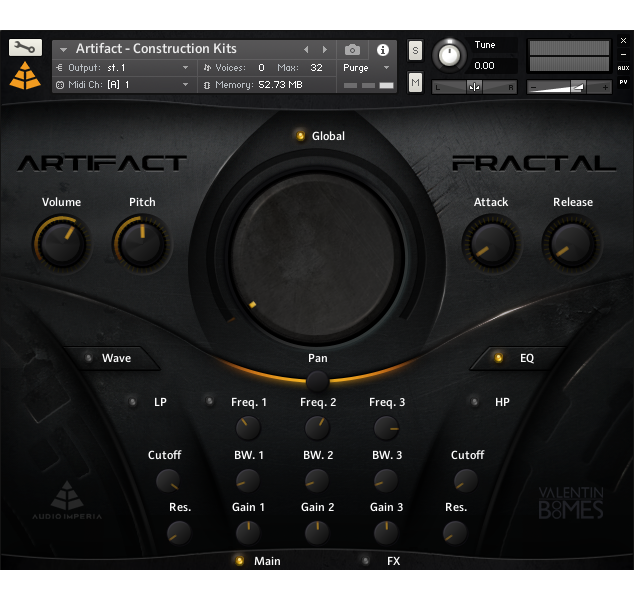This screenshot has width=635, height=600.
Task: Disable the EQ section toggle
Action: (499, 358)
